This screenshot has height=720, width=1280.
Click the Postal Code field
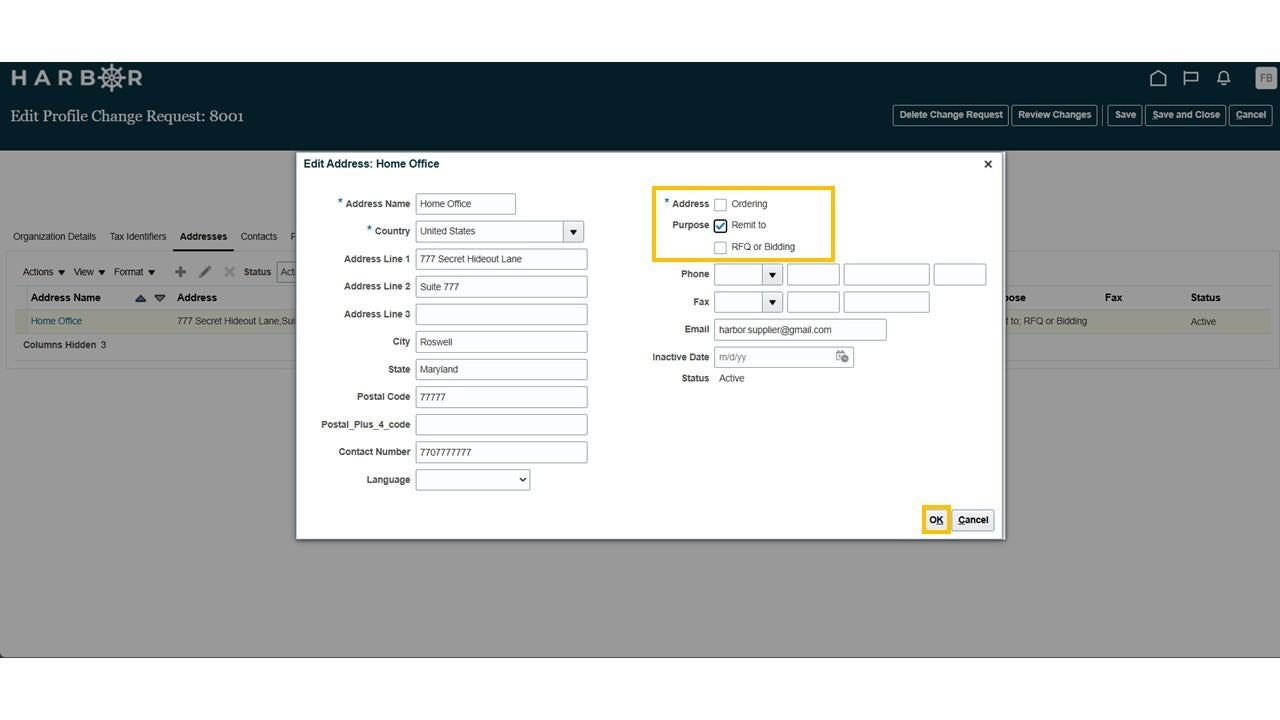[x=501, y=397]
